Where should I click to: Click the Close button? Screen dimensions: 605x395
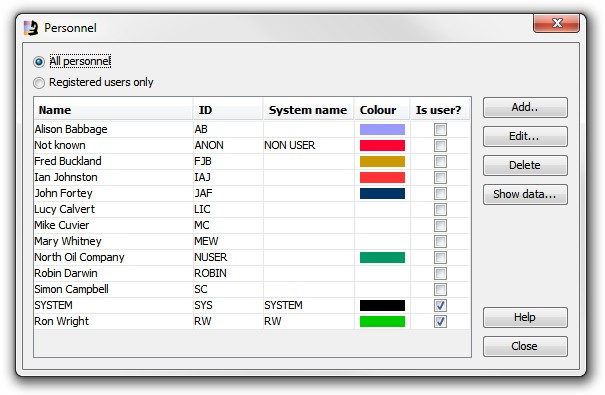(525, 346)
